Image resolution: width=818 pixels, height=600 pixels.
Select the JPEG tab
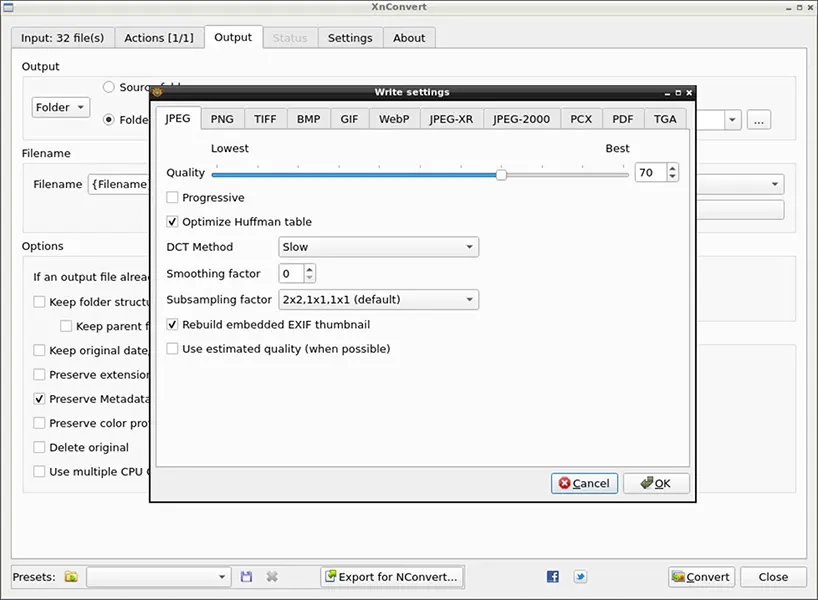pyautogui.click(x=178, y=118)
